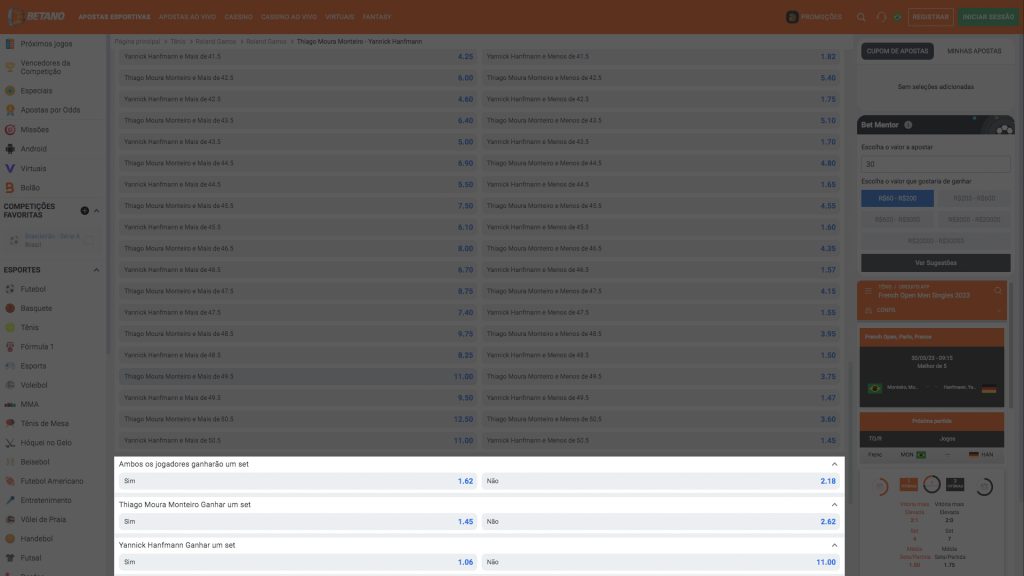Click Thiago Moura Monteiro e Menos de 42.5 odd 5.40
Image resolution: width=1024 pixels, height=576 pixels.
pos(661,78)
